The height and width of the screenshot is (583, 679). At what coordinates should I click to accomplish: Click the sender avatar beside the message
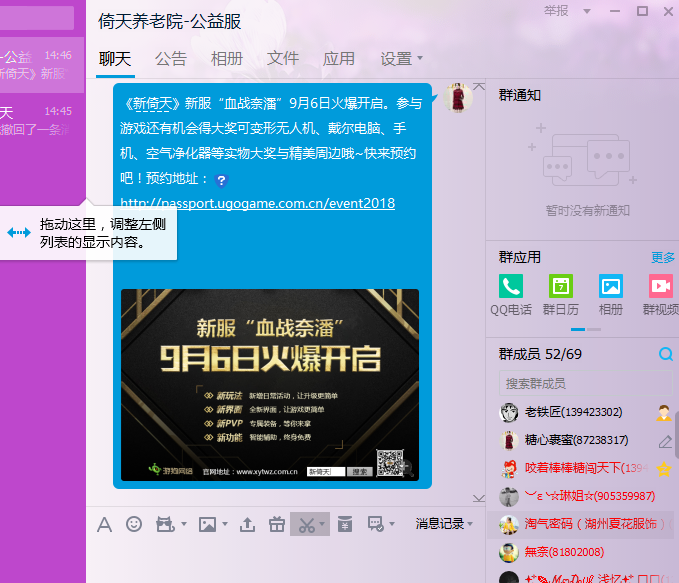click(x=457, y=97)
